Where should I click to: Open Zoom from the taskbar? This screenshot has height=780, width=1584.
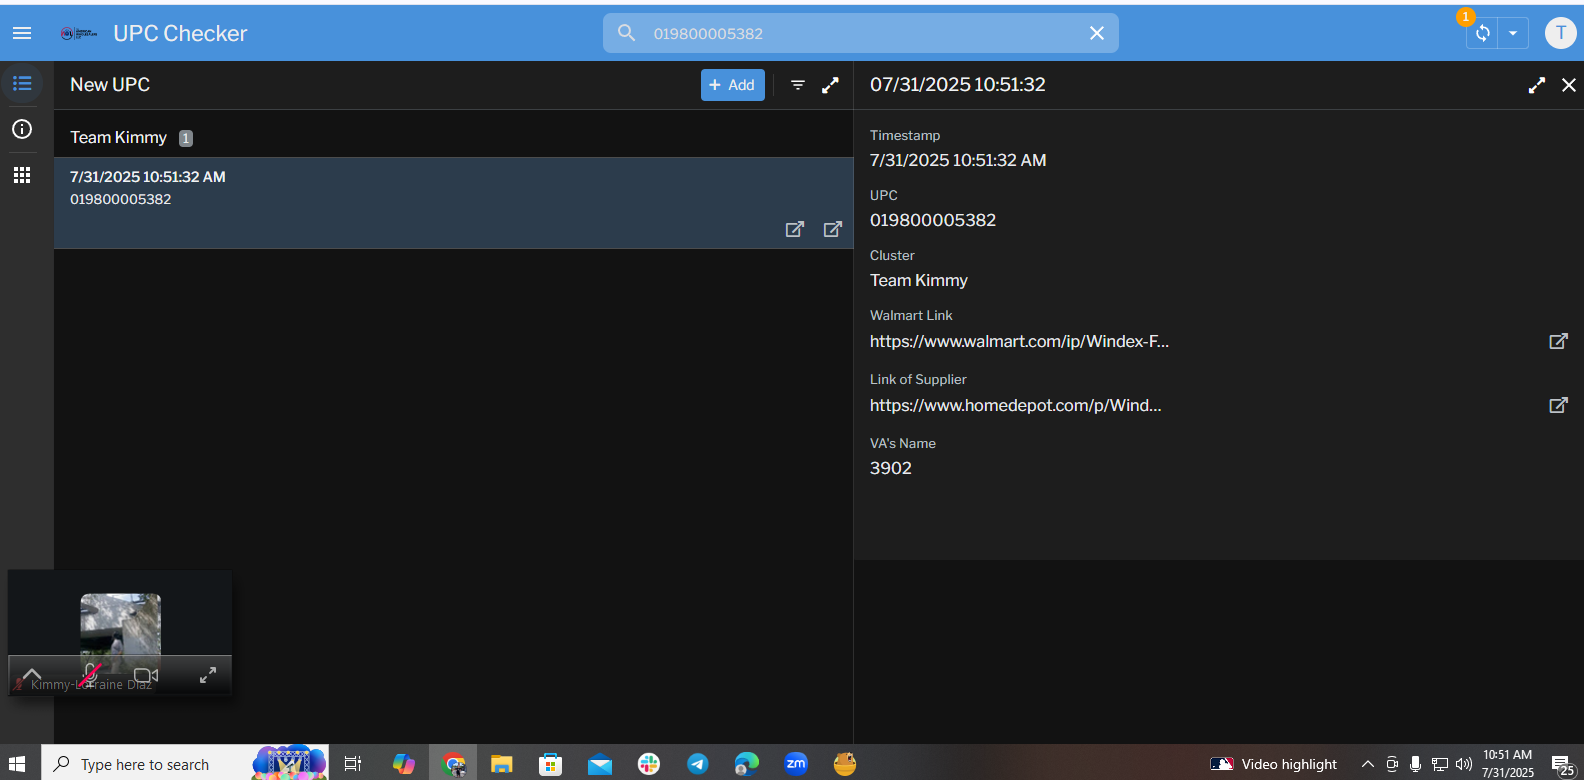pyautogui.click(x=796, y=764)
